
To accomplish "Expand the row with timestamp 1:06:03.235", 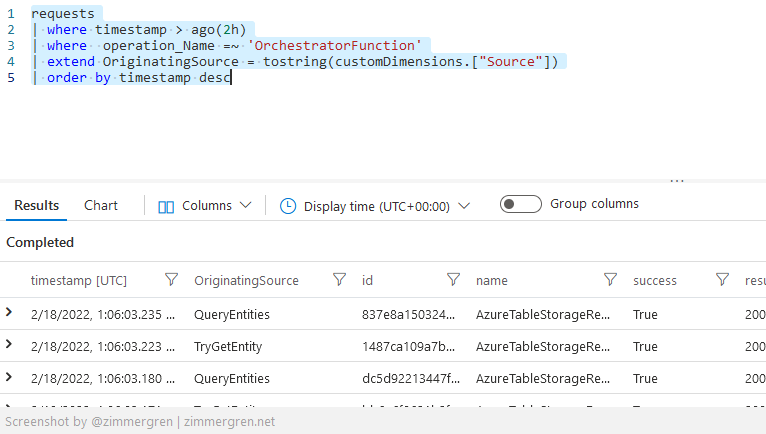I will click(x=9, y=312).
